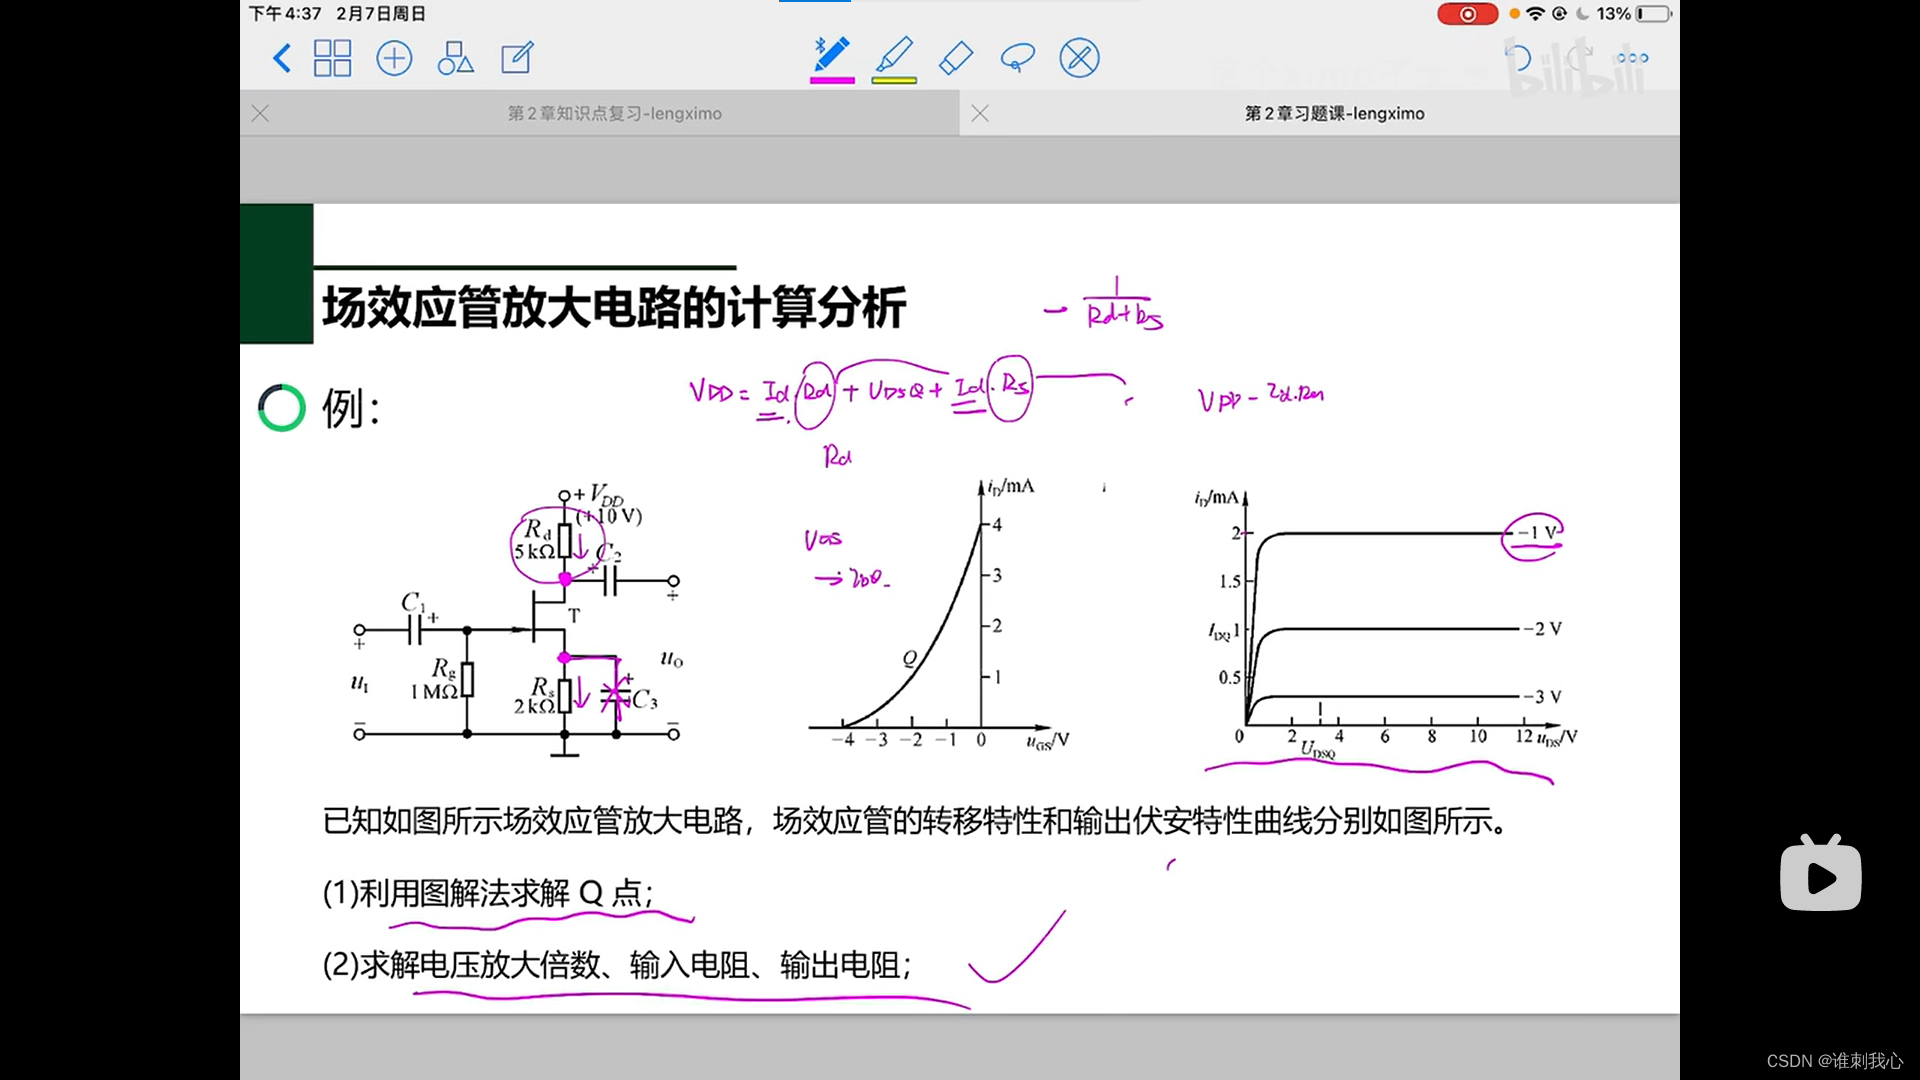The image size is (1920, 1080).
Task: Open the three-dots more options menu
Action: click(1632, 58)
